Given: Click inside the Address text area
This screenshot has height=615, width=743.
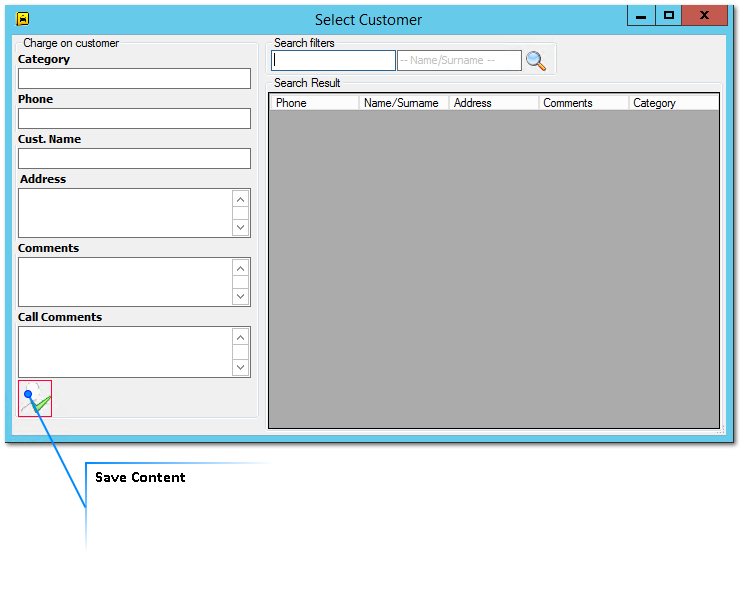Looking at the screenshot, I should (x=126, y=213).
